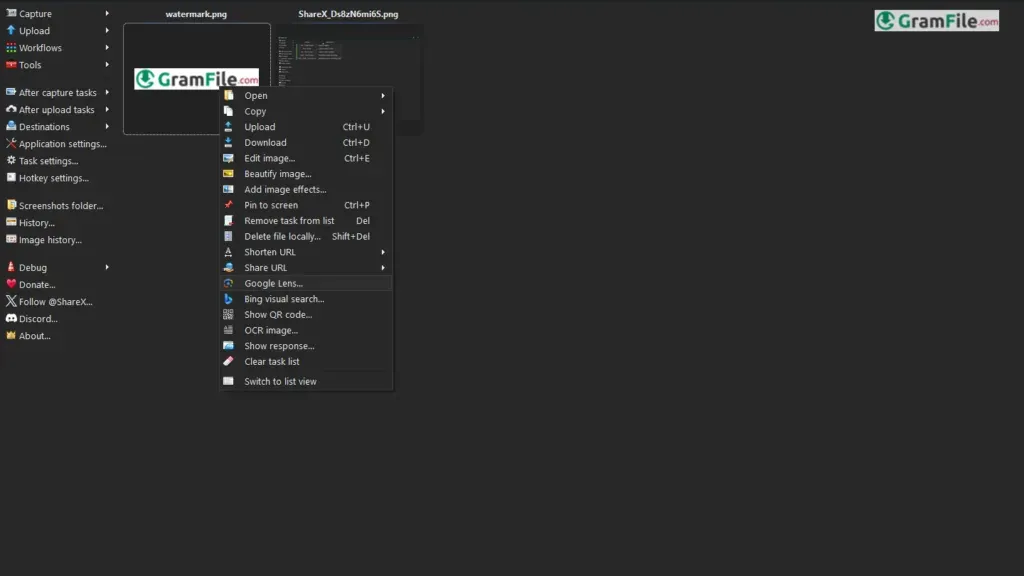Select Show response... menu entry

tap(306, 346)
